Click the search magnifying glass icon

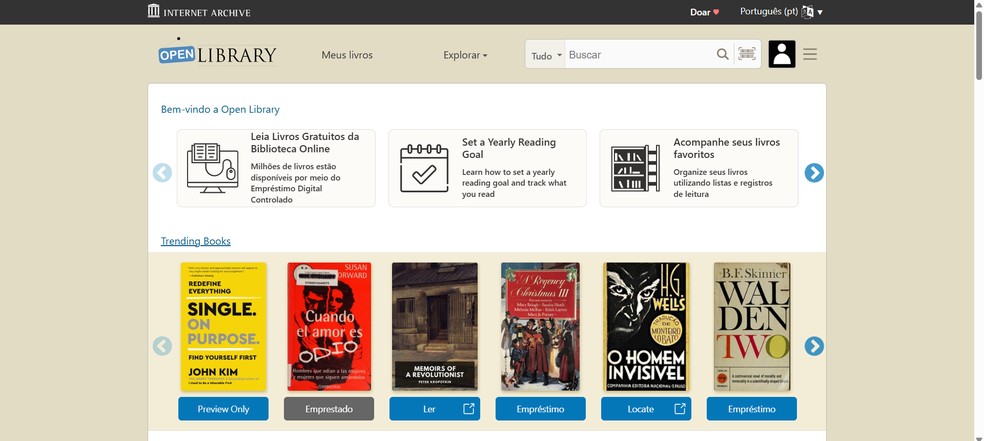coord(722,55)
